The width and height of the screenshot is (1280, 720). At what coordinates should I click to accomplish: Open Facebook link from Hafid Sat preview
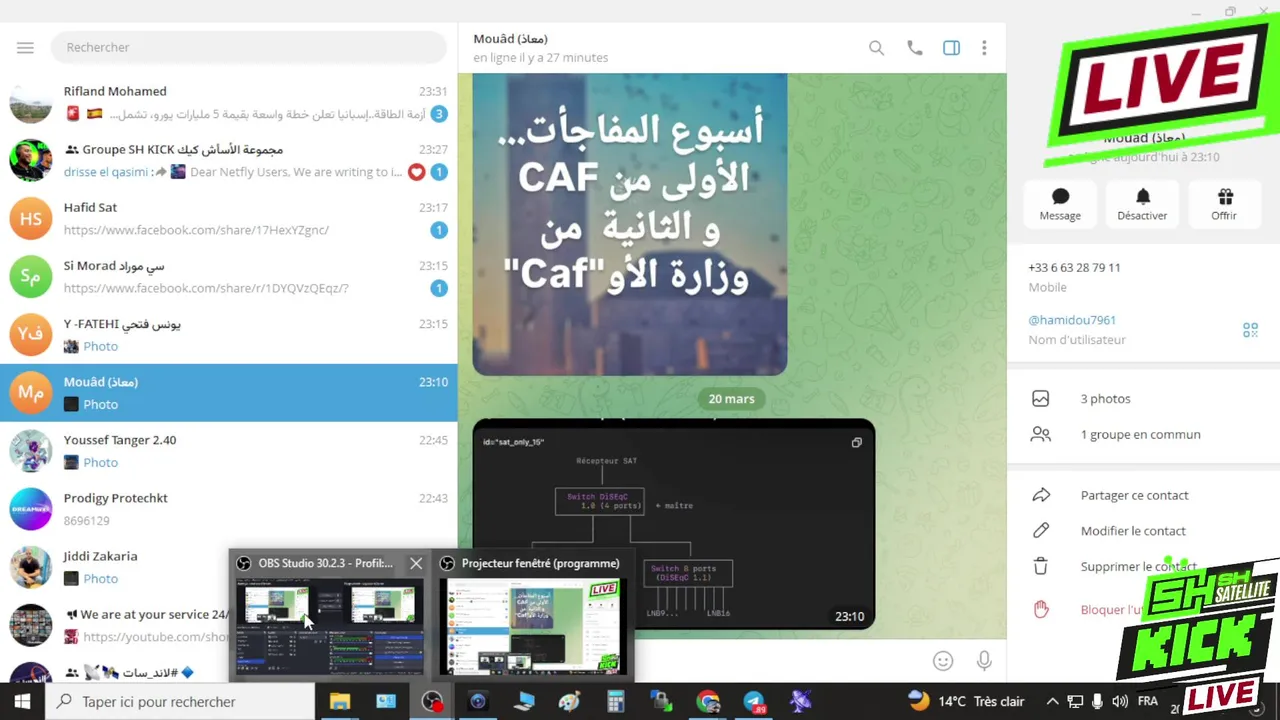point(196,230)
